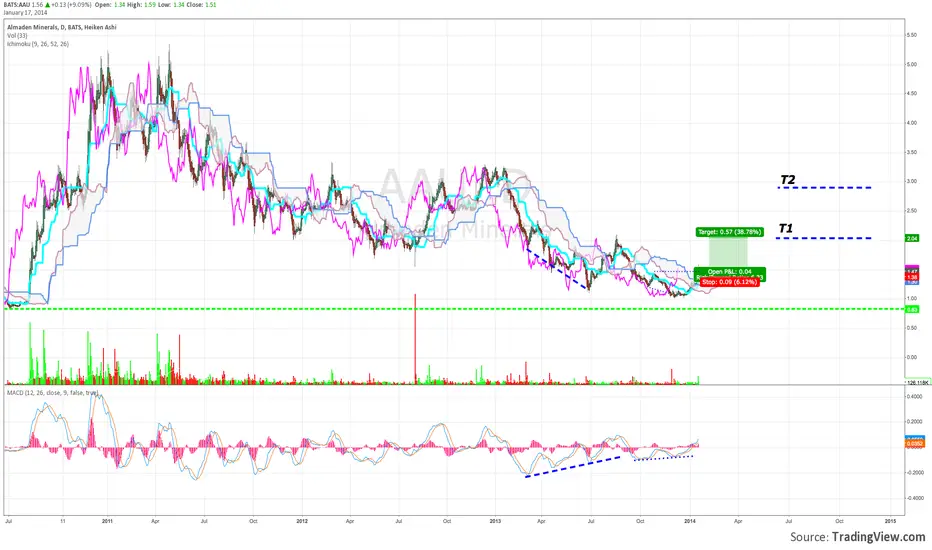The height and width of the screenshot is (550, 932).
Task: Click the green 2.04 price axis marker
Action: coord(911,238)
